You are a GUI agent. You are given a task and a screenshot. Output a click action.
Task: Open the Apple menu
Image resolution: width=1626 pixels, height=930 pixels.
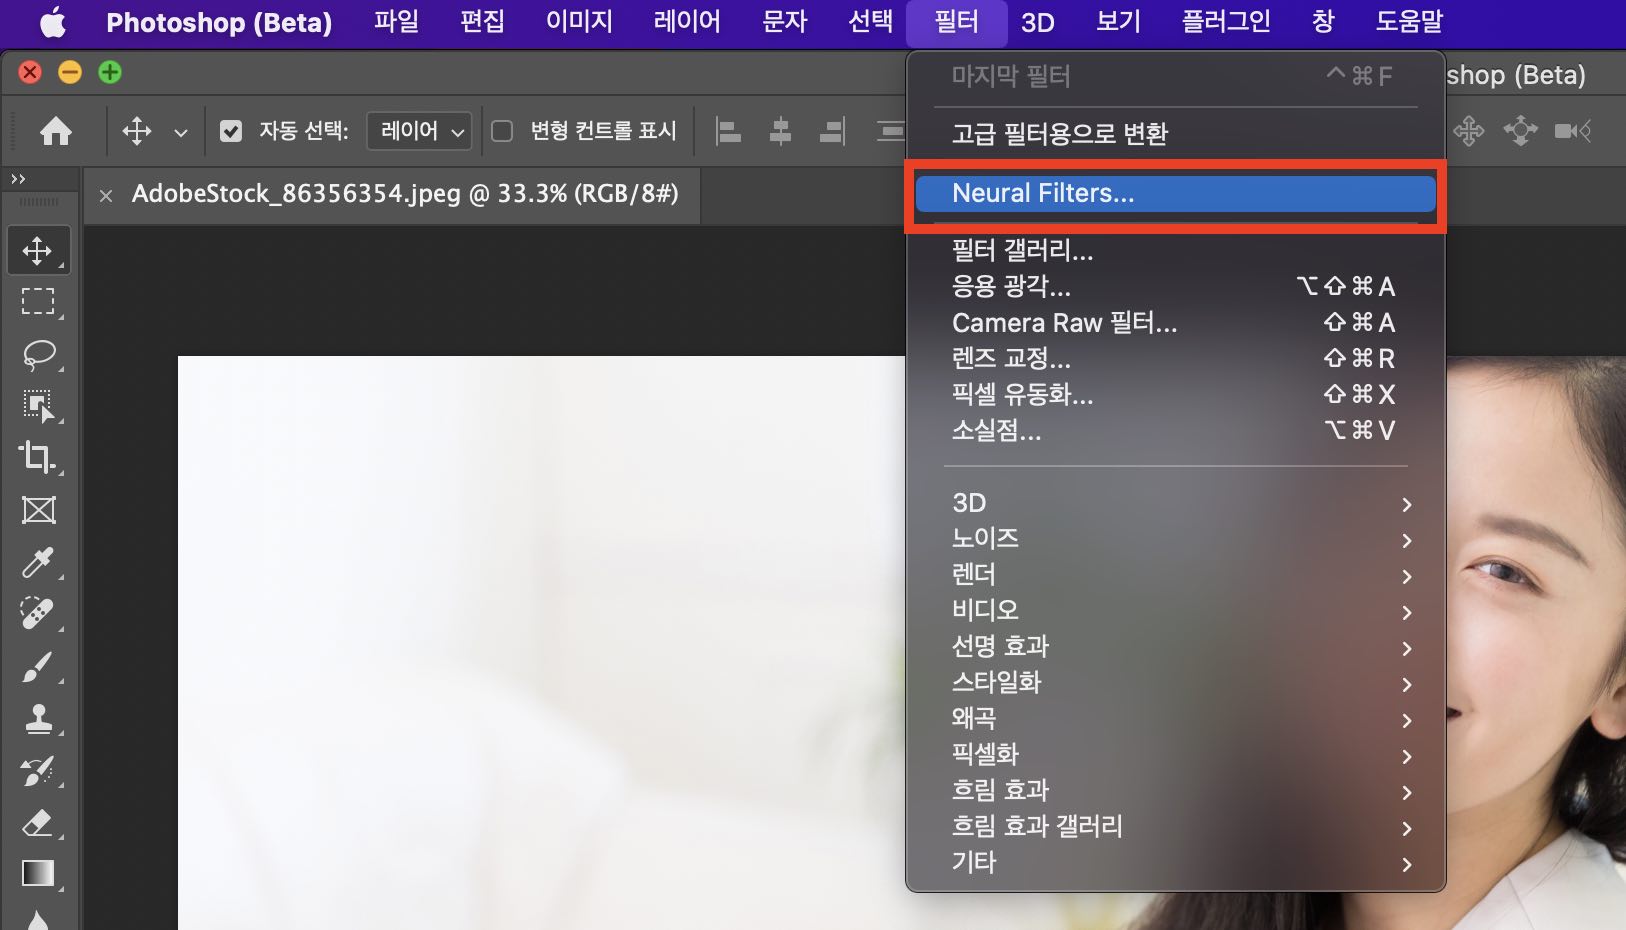(52, 22)
